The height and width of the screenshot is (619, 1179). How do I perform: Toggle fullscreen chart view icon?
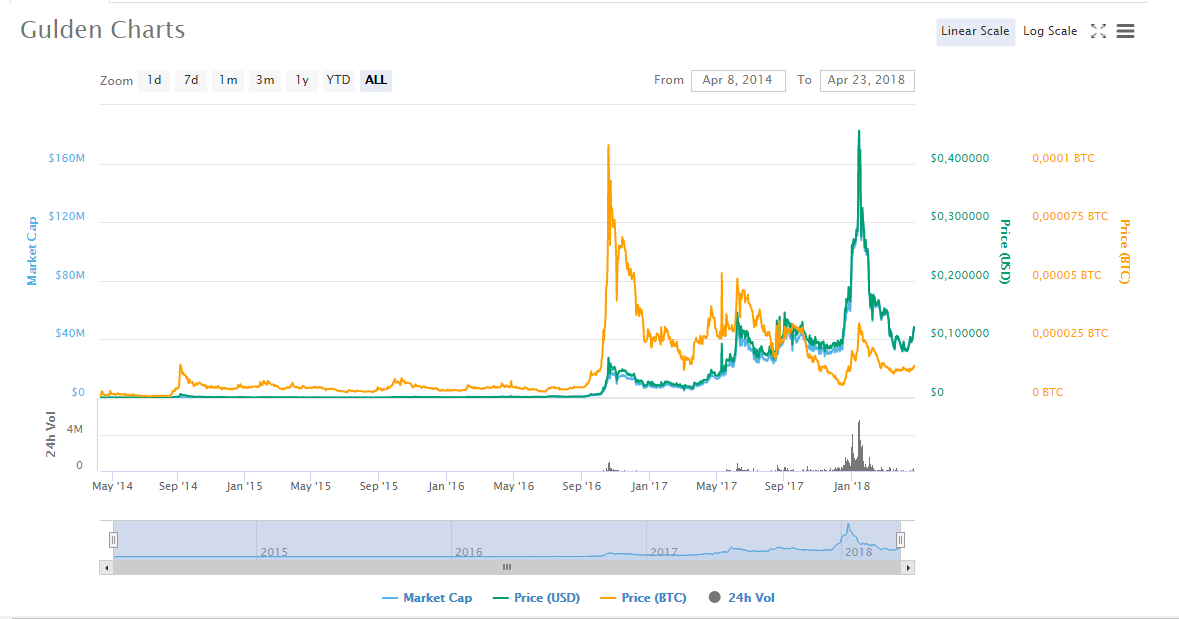1099,31
